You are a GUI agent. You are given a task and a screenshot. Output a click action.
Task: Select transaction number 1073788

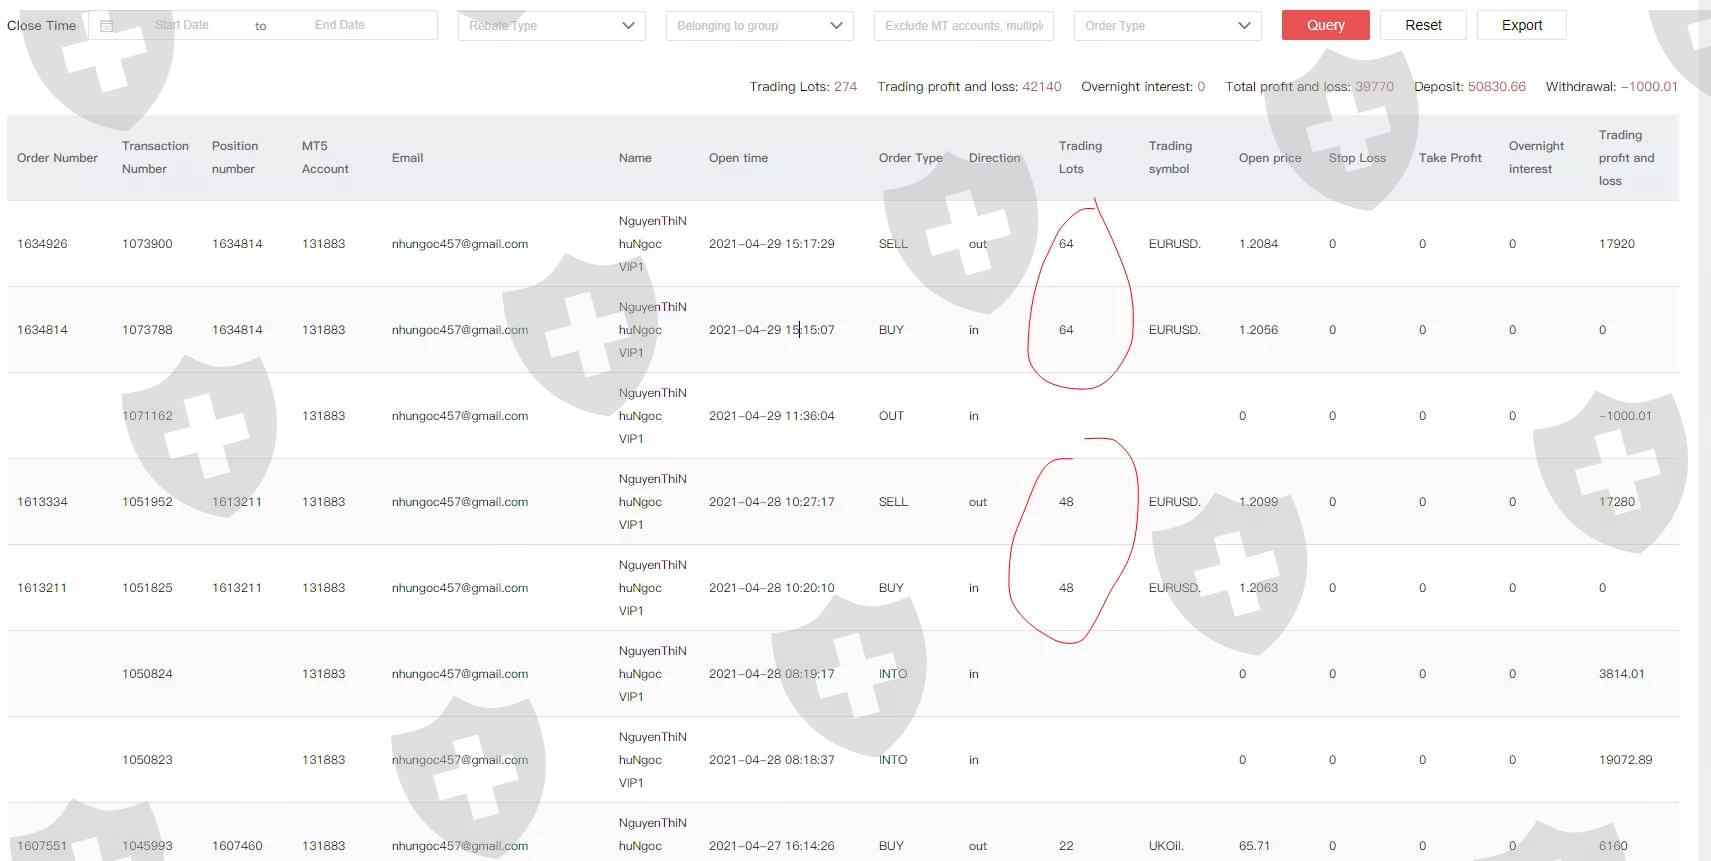147,330
